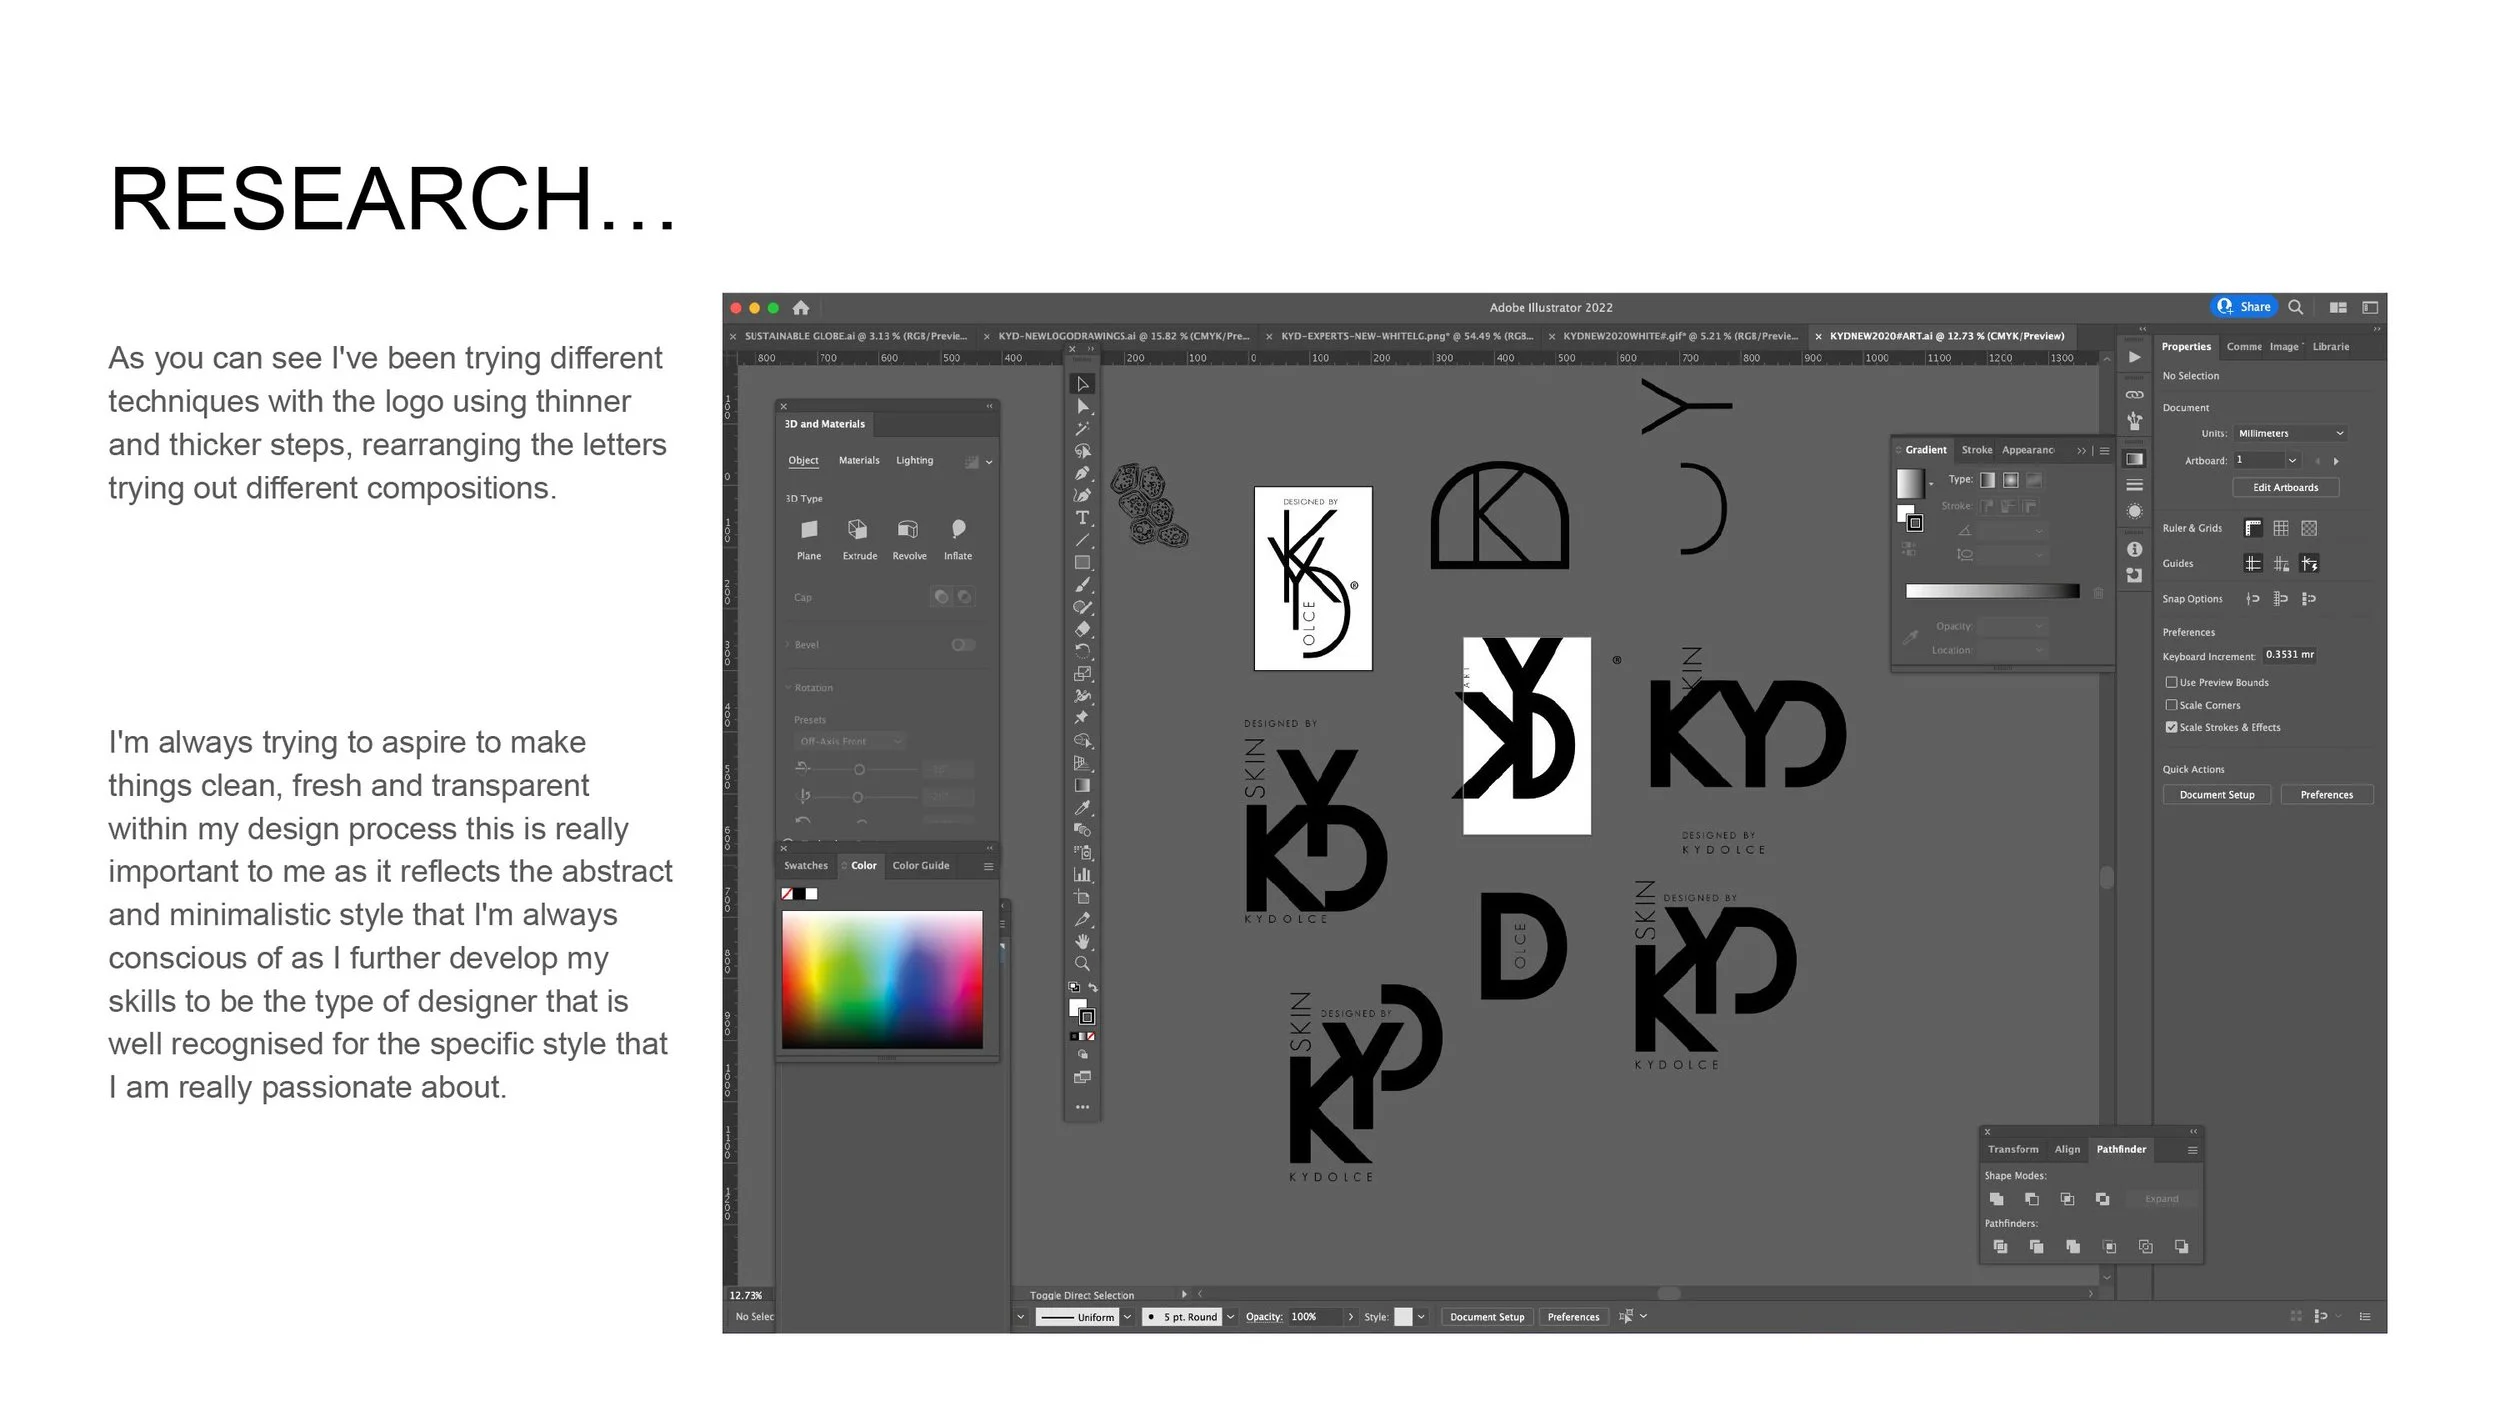
Task: Select the Eraser tool
Action: [1082, 629]
